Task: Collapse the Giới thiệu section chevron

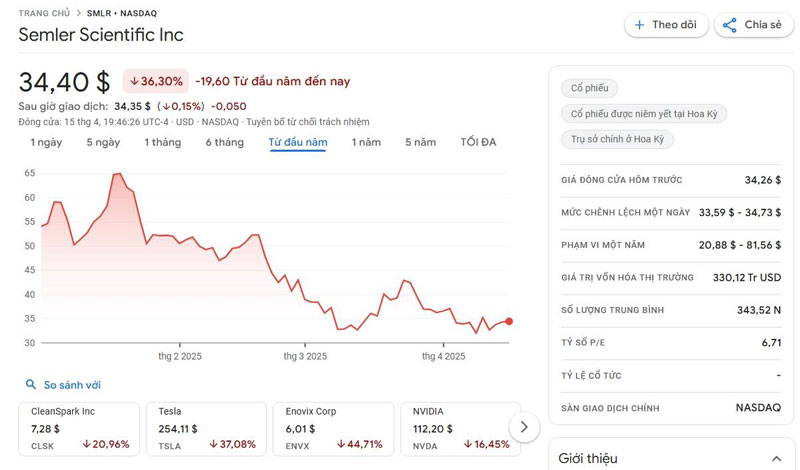Action: pos(777,458)
